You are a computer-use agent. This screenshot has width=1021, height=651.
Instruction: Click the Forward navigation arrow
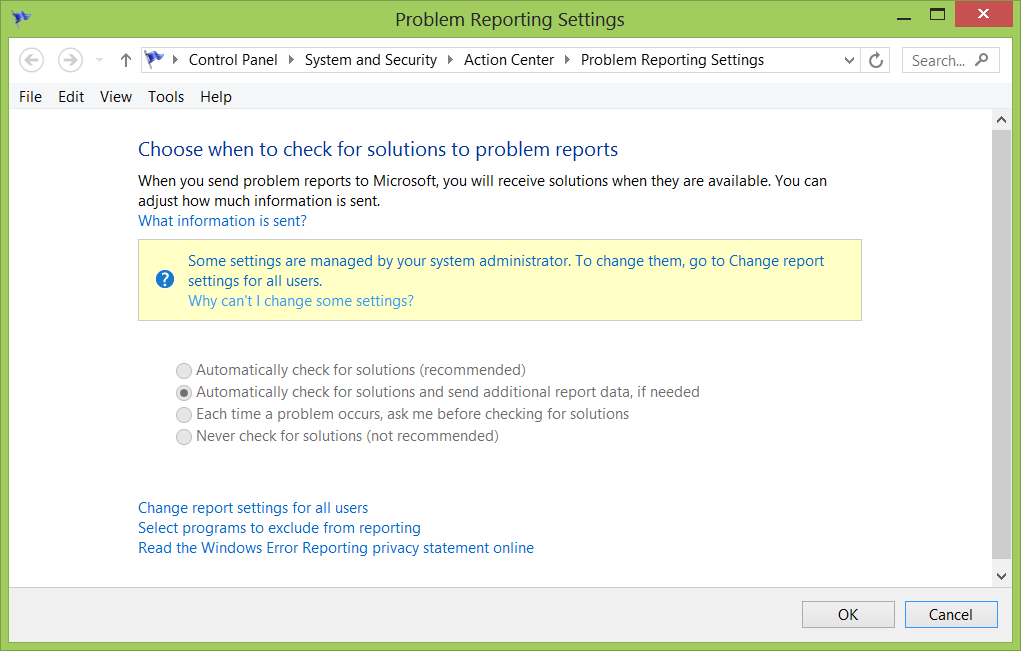[70, 60]
